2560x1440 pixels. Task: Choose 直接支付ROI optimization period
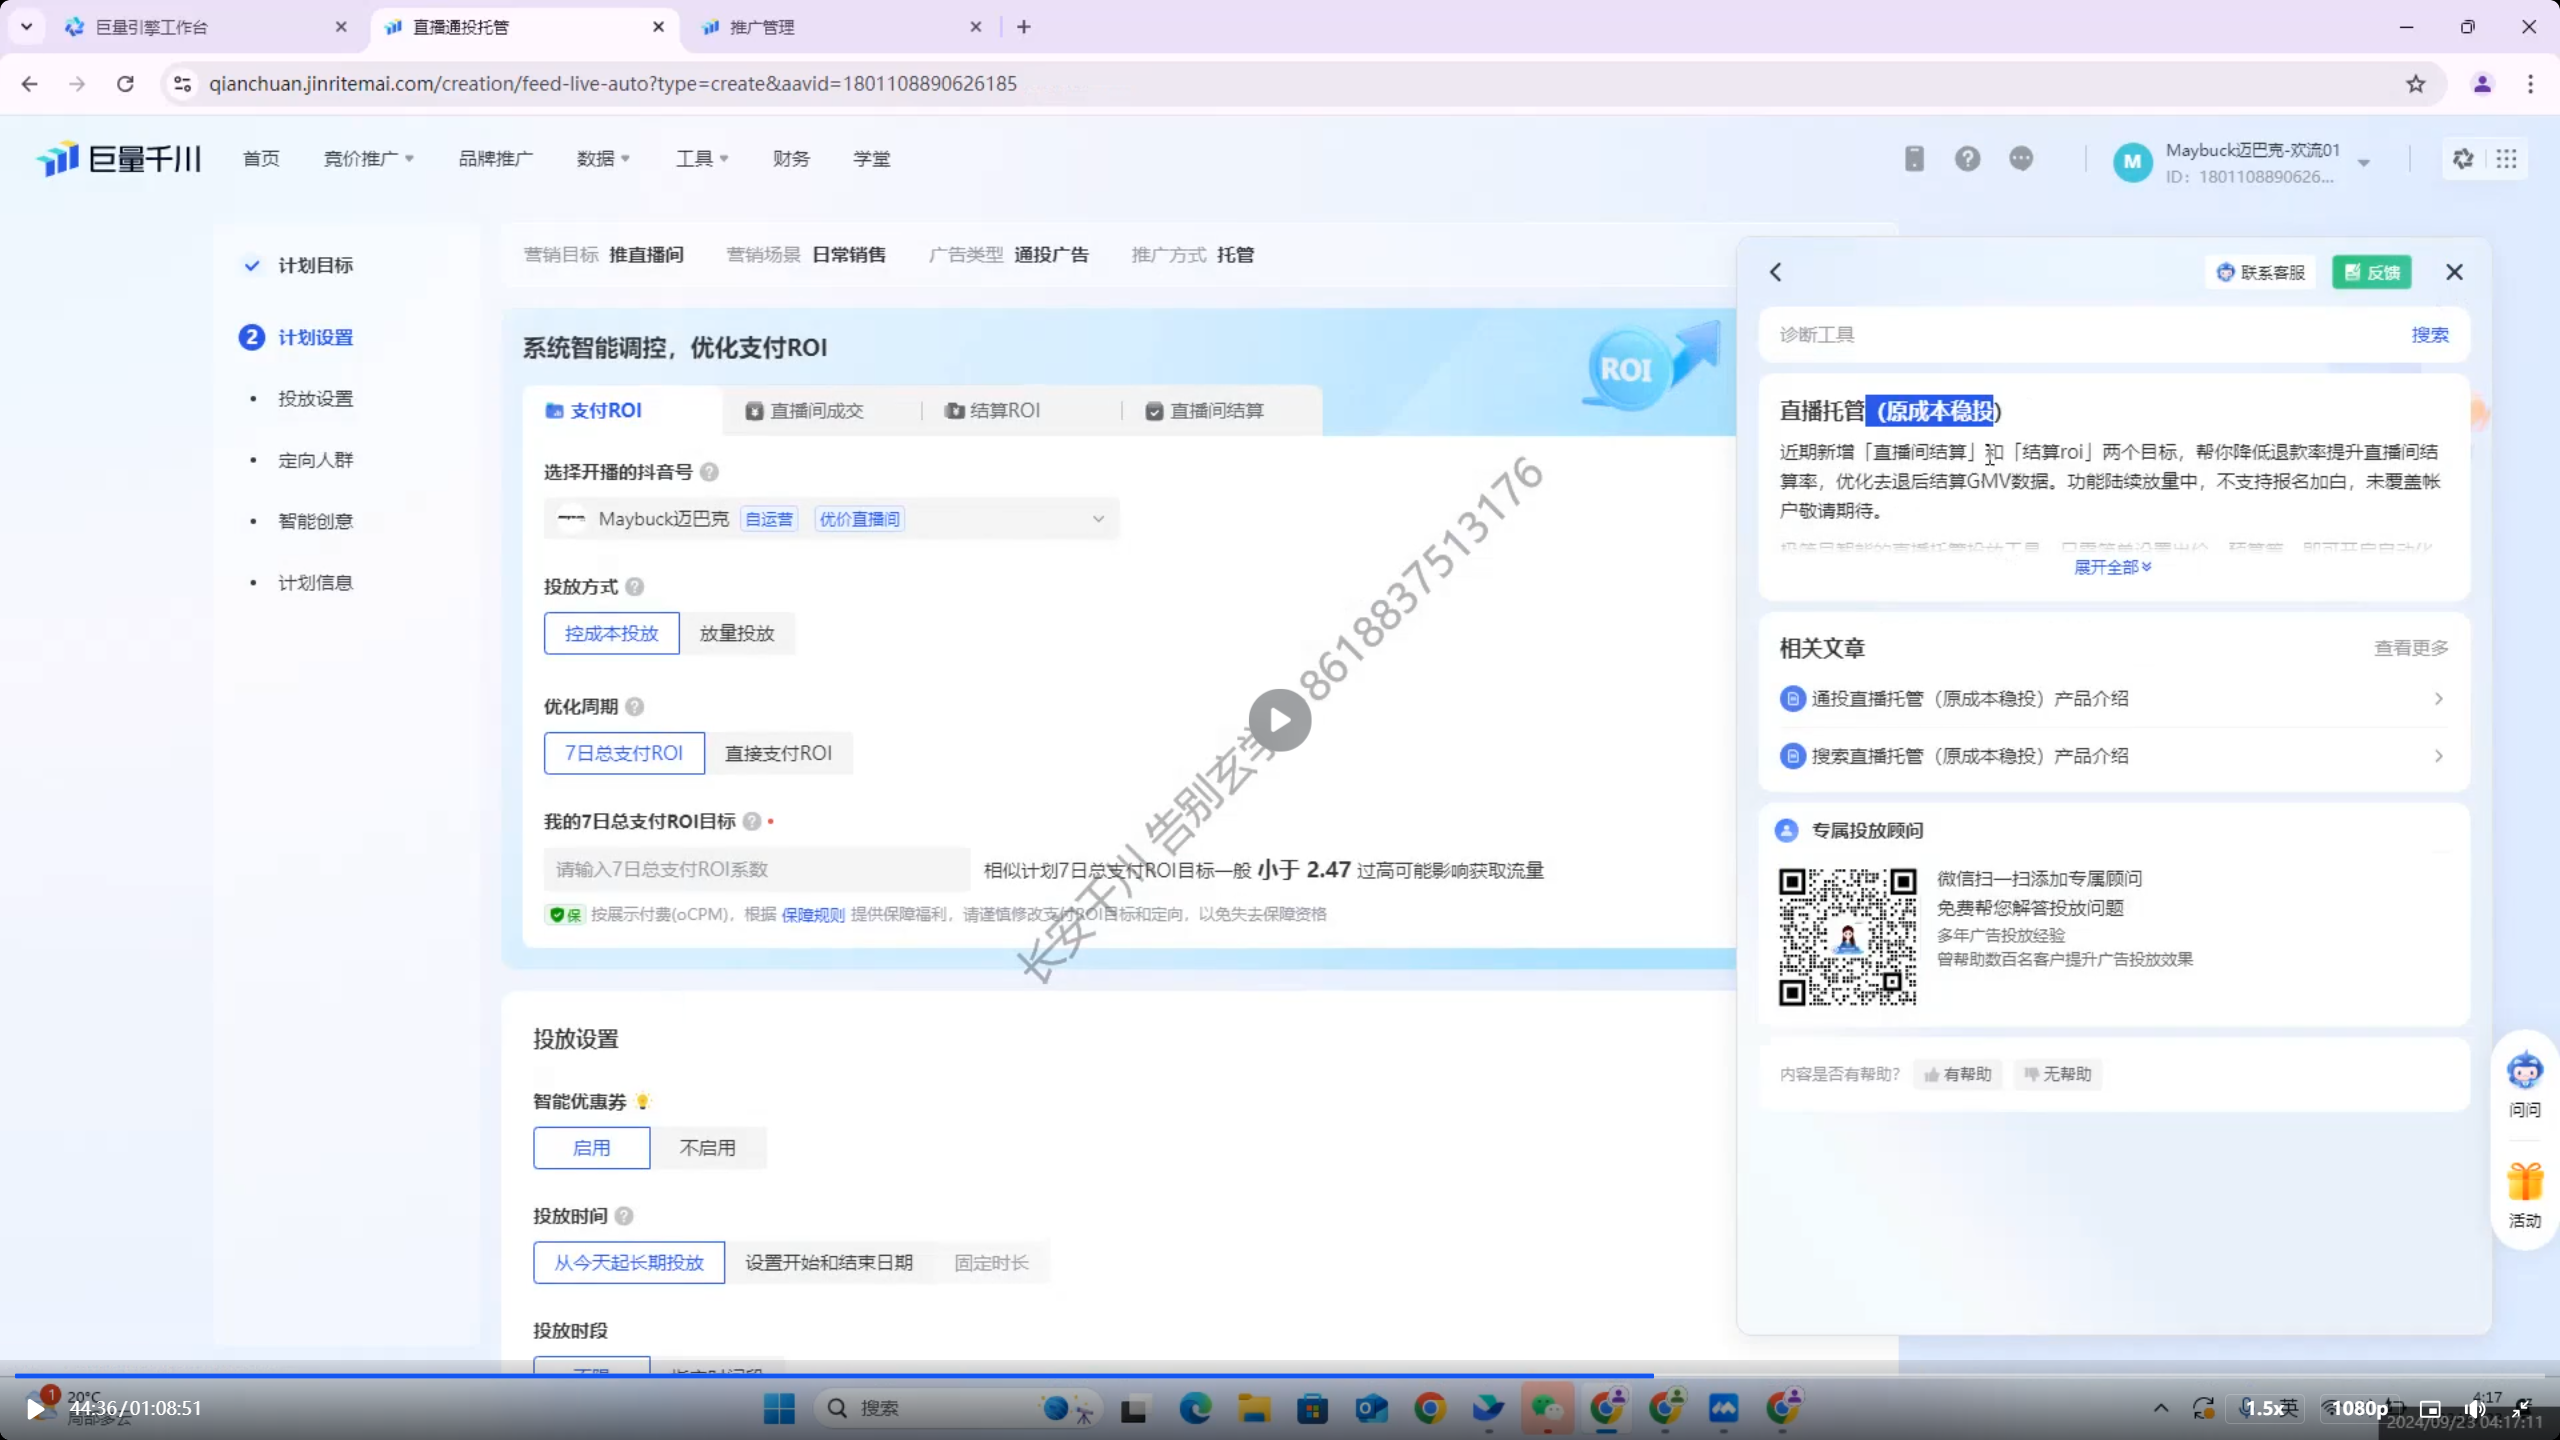tap(778, 754)
